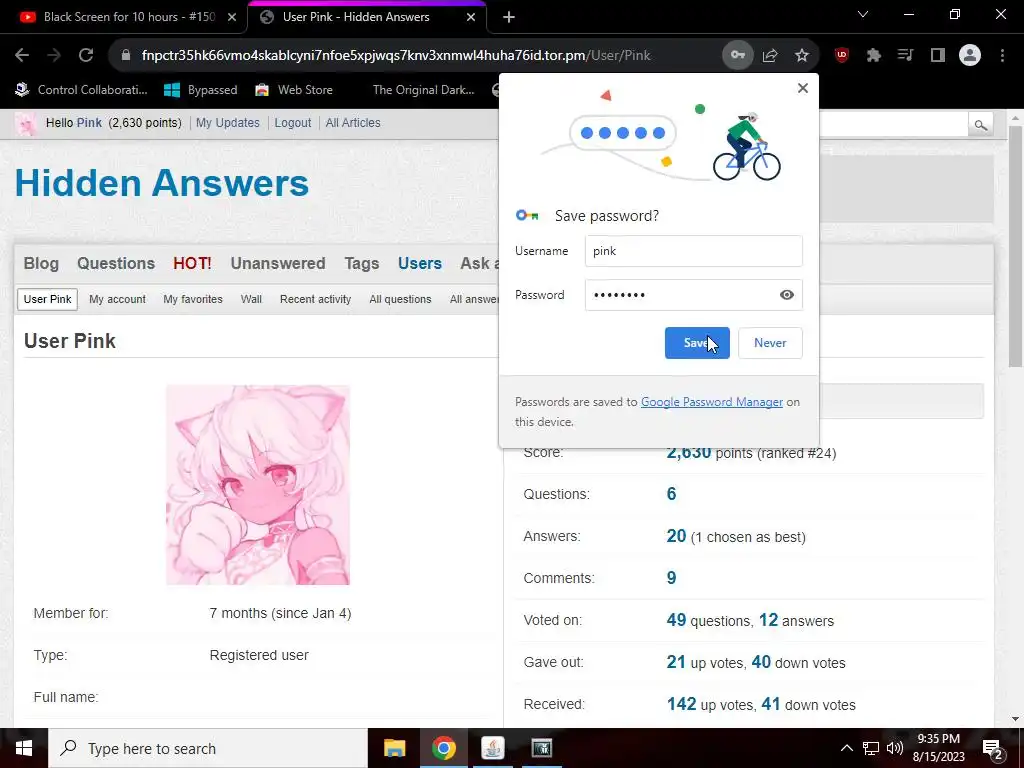The image size is (1024, 768).
Task: Bookmark this page with star icon
Action: (802, 56)
